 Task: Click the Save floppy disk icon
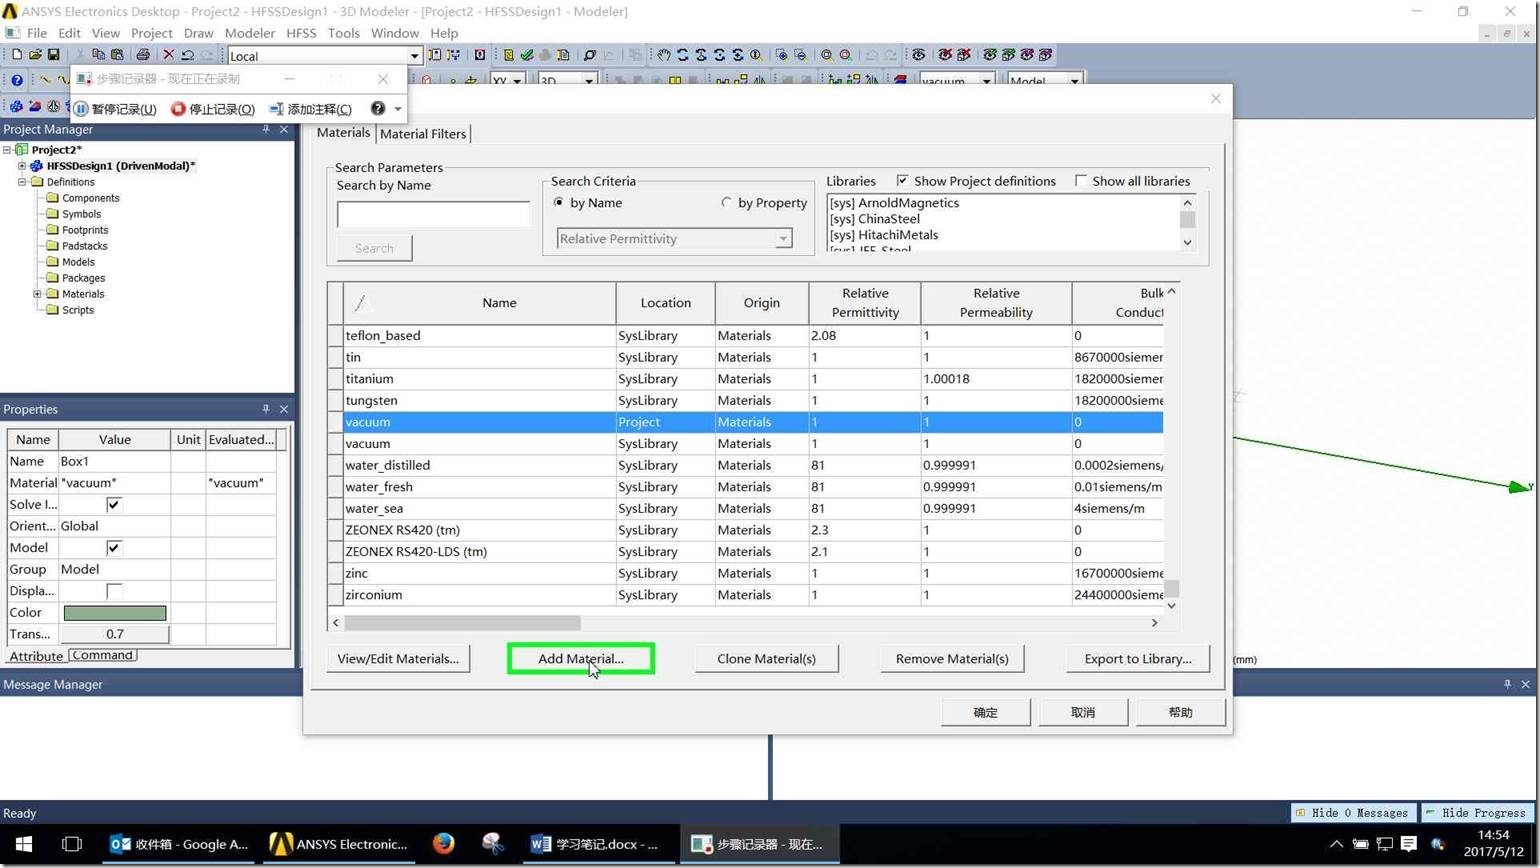[x=53, y=55]
